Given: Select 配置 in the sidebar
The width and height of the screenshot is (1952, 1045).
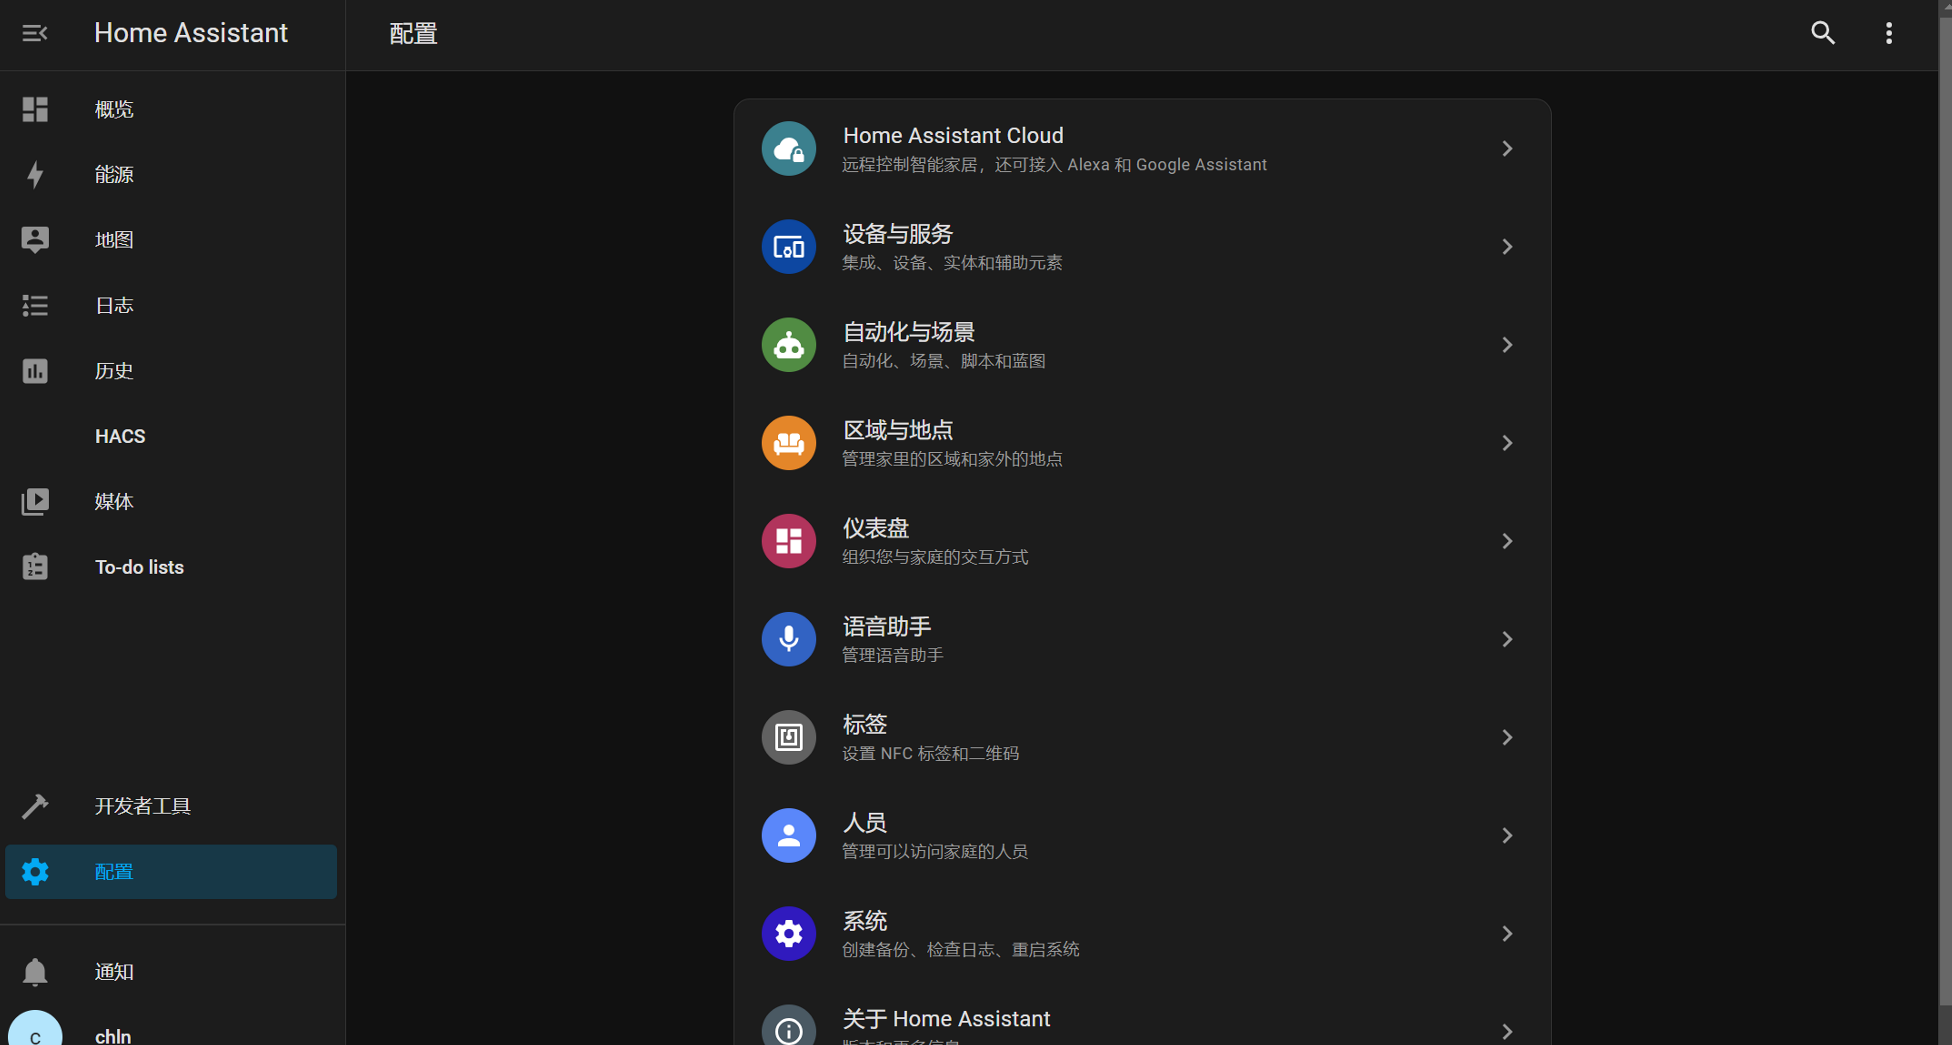Looking at the screenshot, I should 171,872.
